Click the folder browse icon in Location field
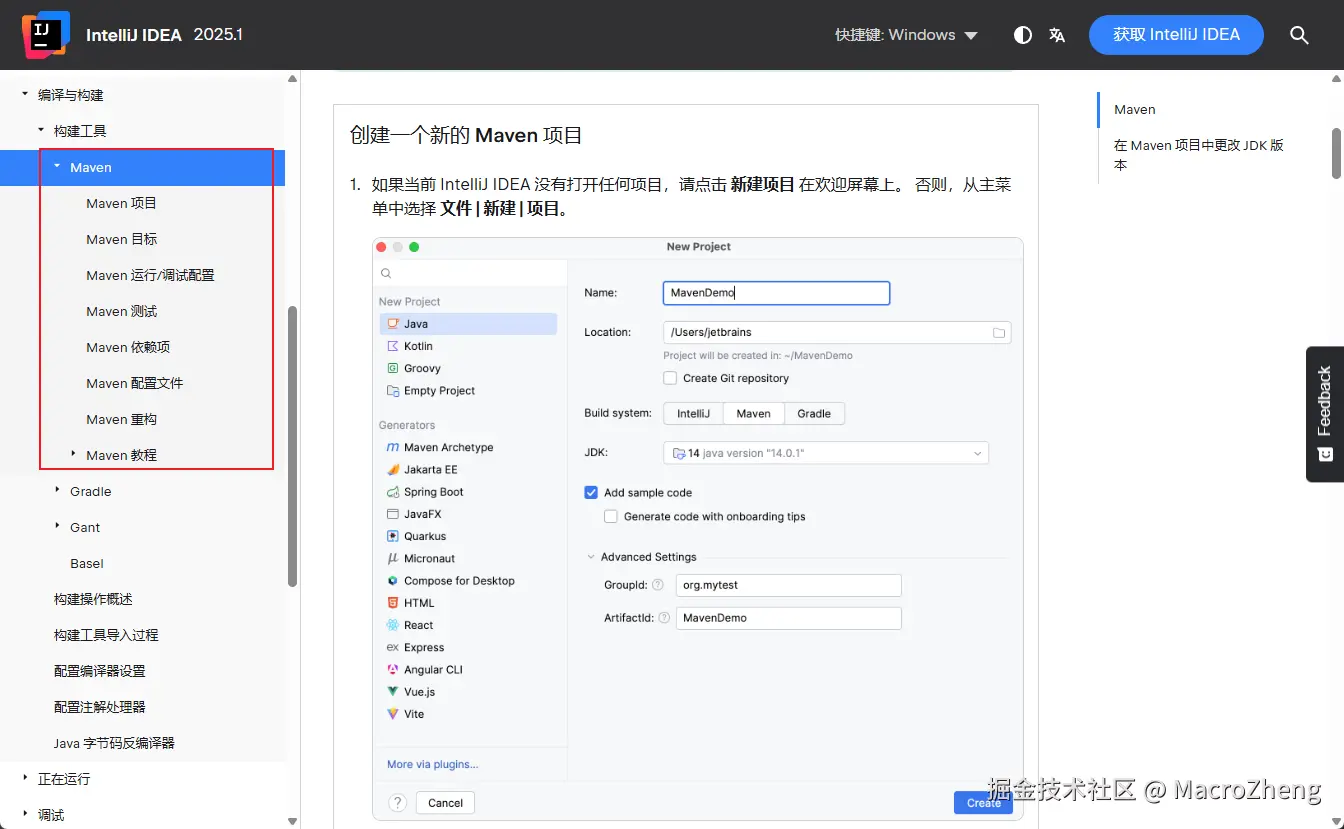 [998, 332]
